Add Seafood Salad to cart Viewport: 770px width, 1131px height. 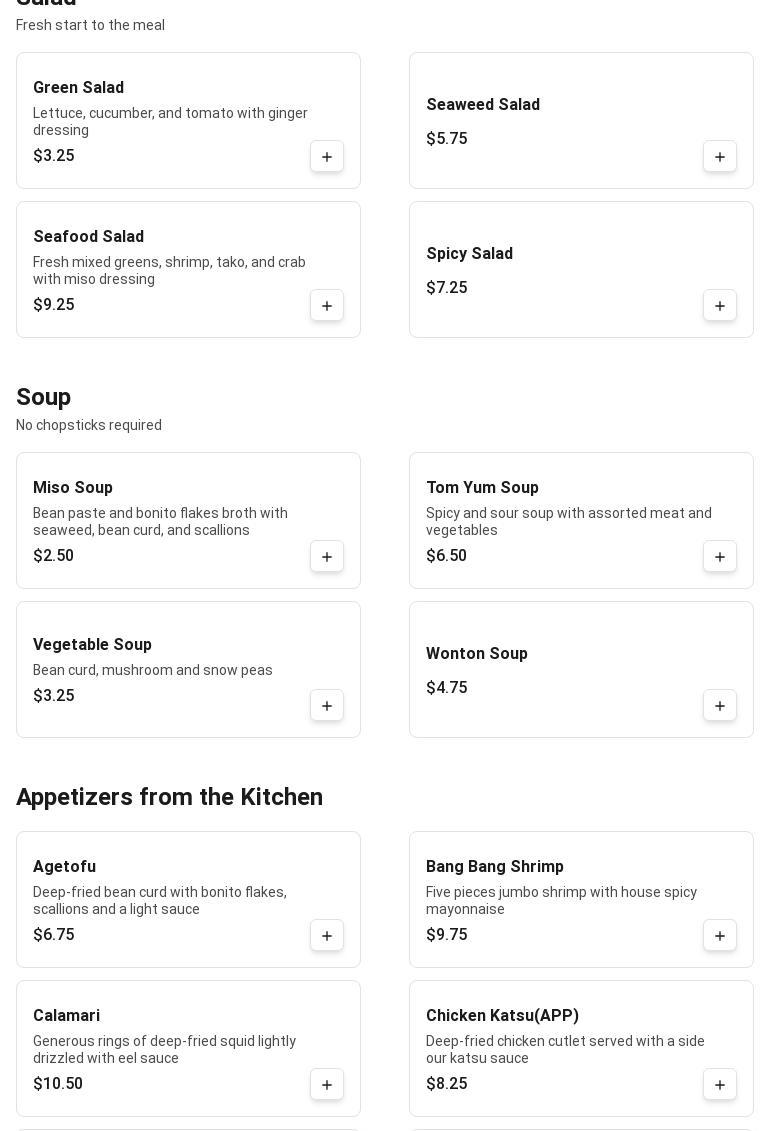pyautogui.click(x=327, y=306)
